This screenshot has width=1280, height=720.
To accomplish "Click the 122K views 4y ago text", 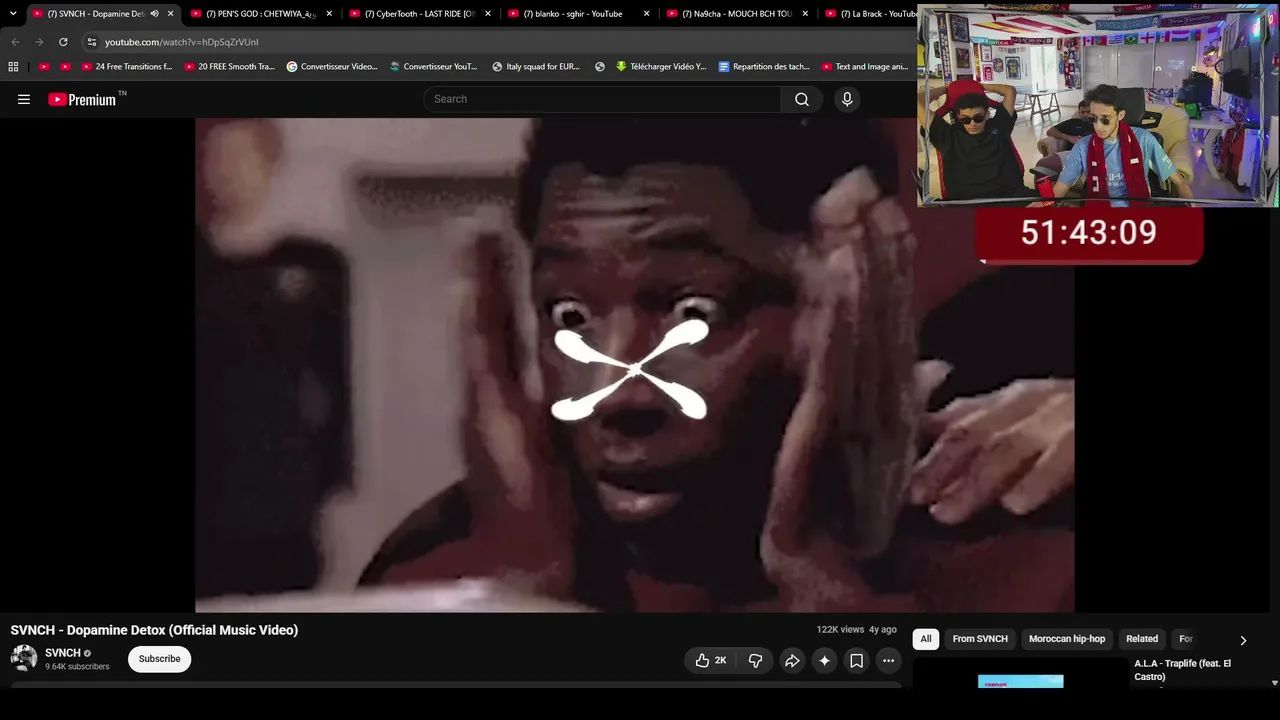I will pyautogui.click(x=856, y=630).
